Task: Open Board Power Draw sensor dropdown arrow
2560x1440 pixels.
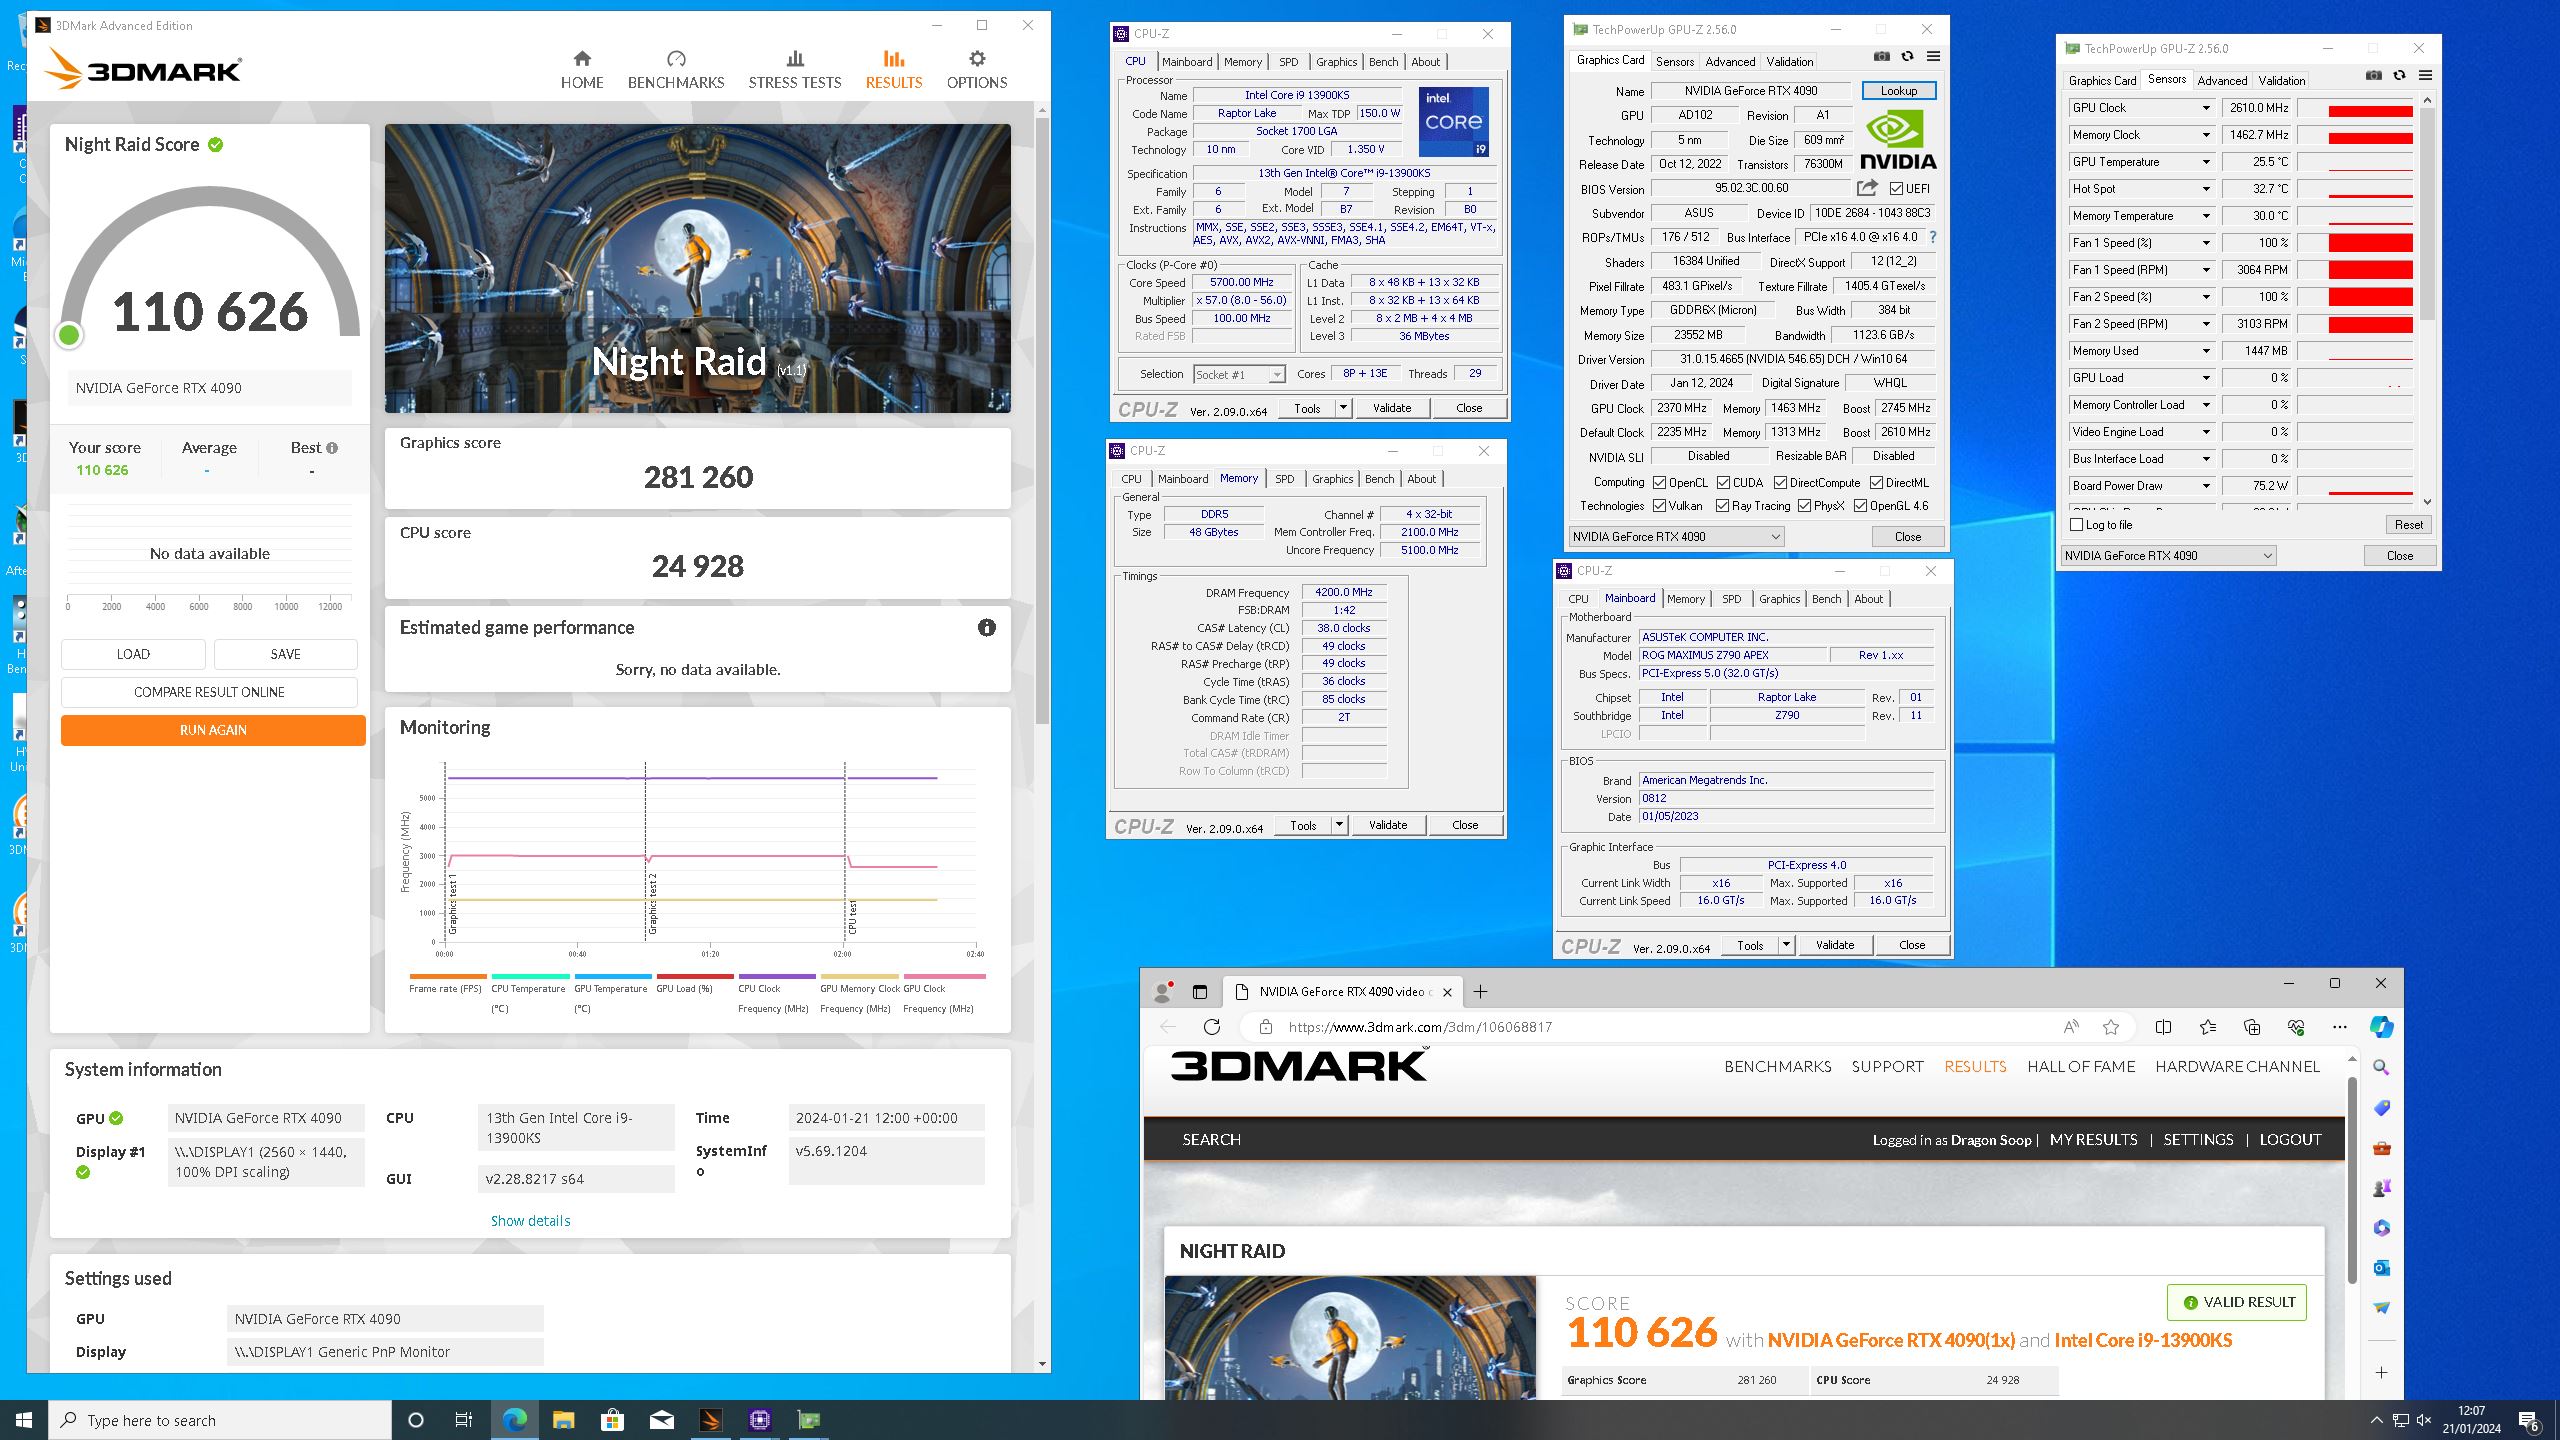Action: coord(2206,486)
